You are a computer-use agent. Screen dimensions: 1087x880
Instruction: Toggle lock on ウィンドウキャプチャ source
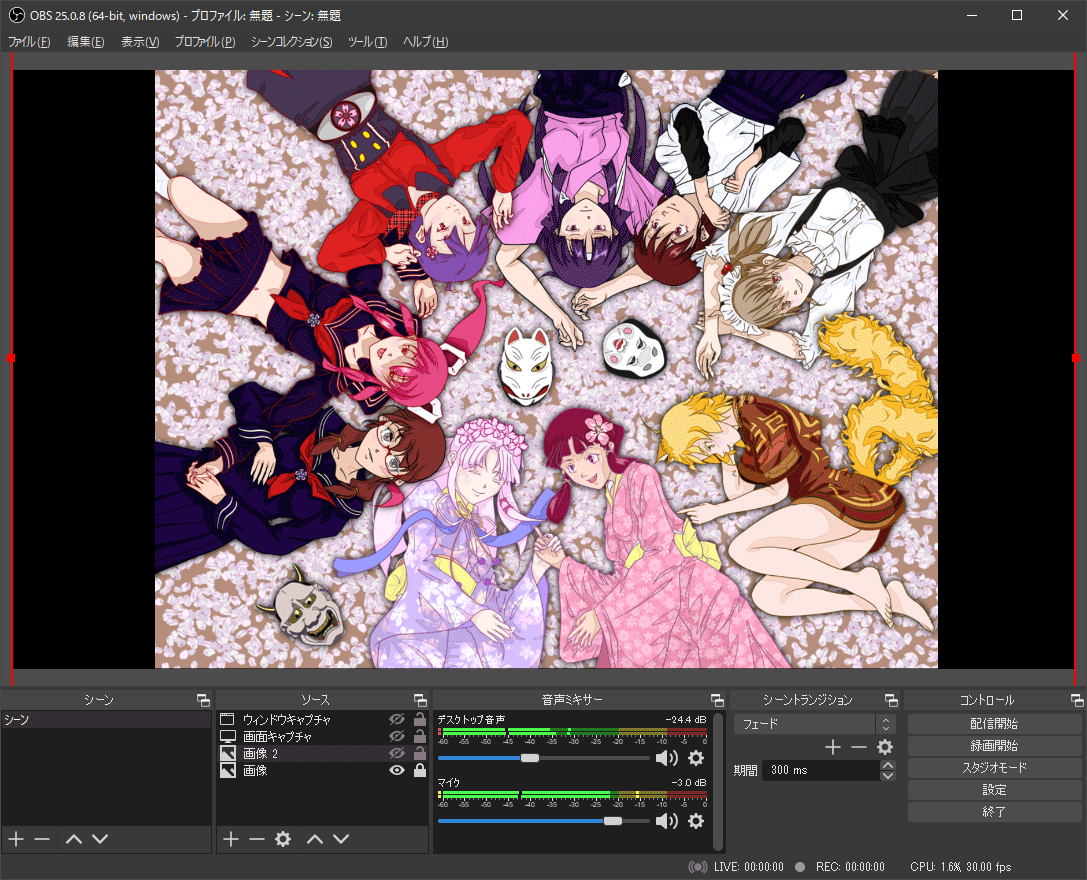419,719
